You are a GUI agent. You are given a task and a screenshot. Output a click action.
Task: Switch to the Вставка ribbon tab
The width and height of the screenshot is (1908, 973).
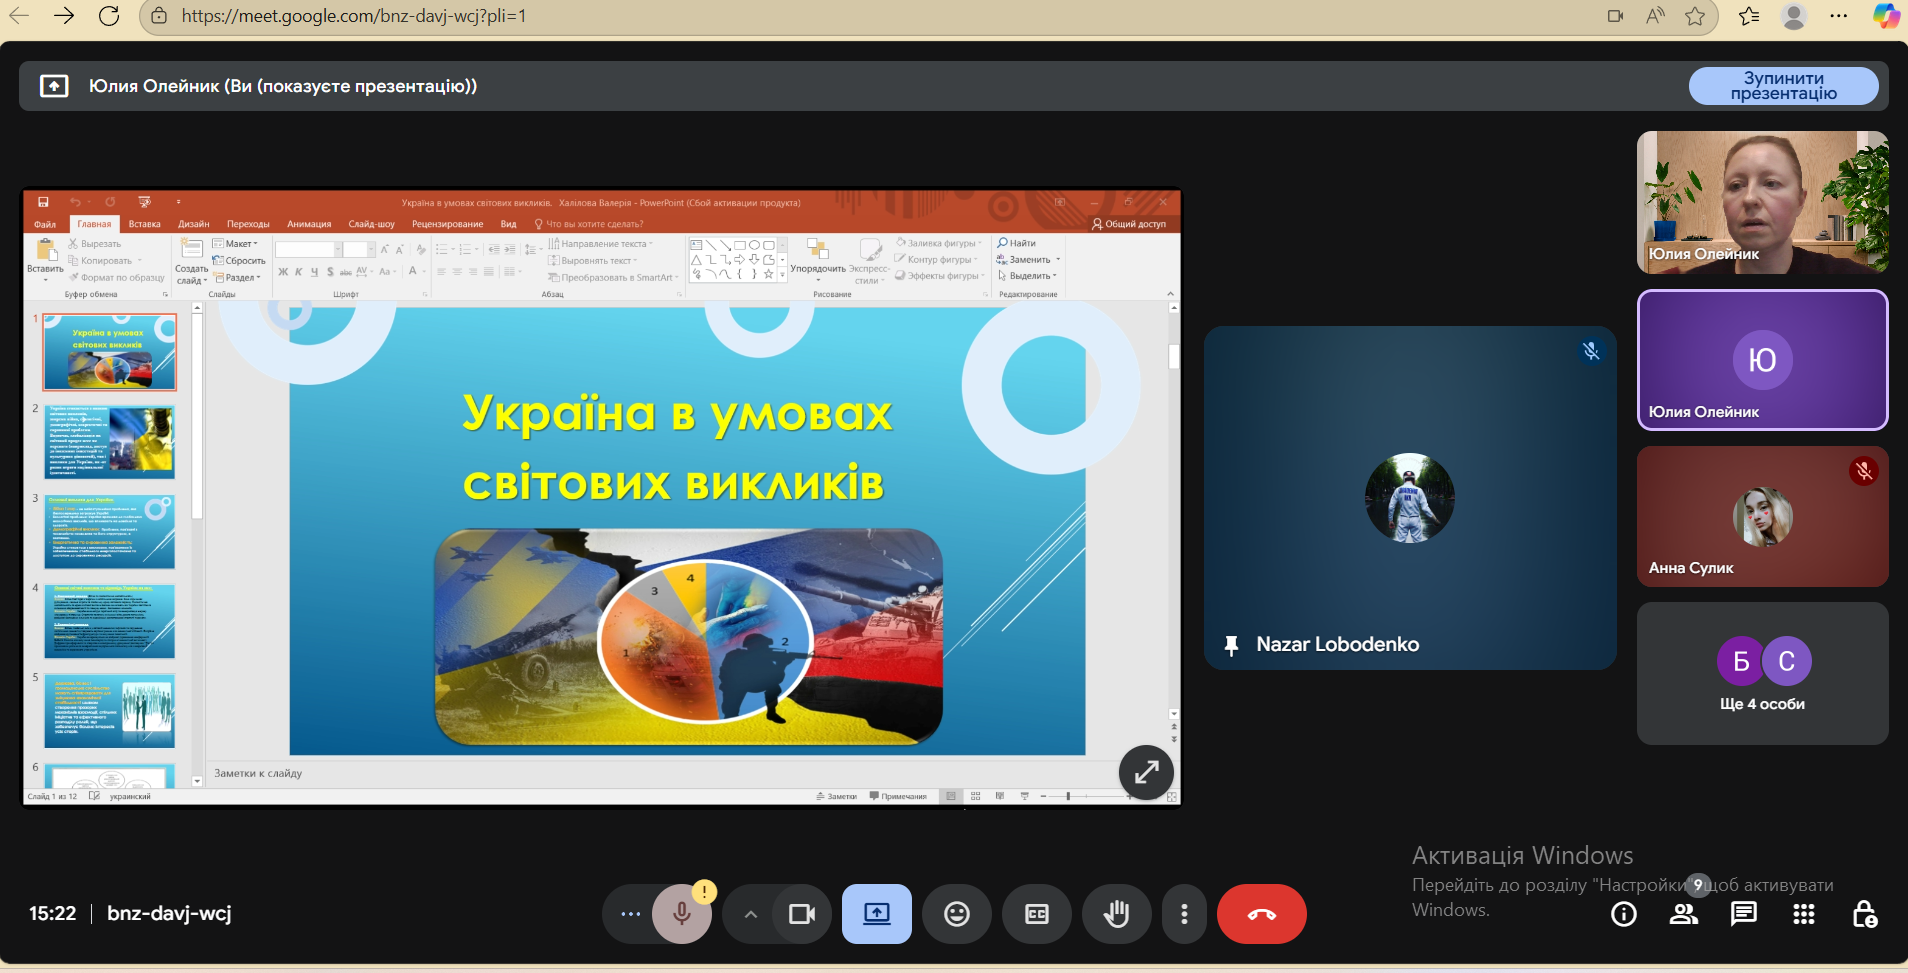144,224
